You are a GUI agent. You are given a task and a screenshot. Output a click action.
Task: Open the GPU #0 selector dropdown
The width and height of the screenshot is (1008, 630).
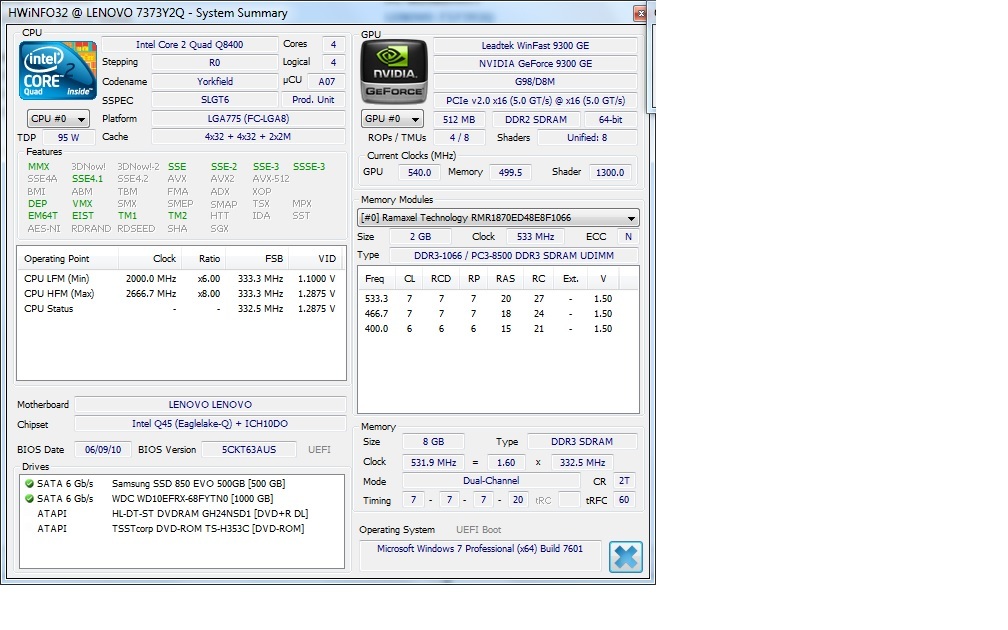tap(392, 119)
